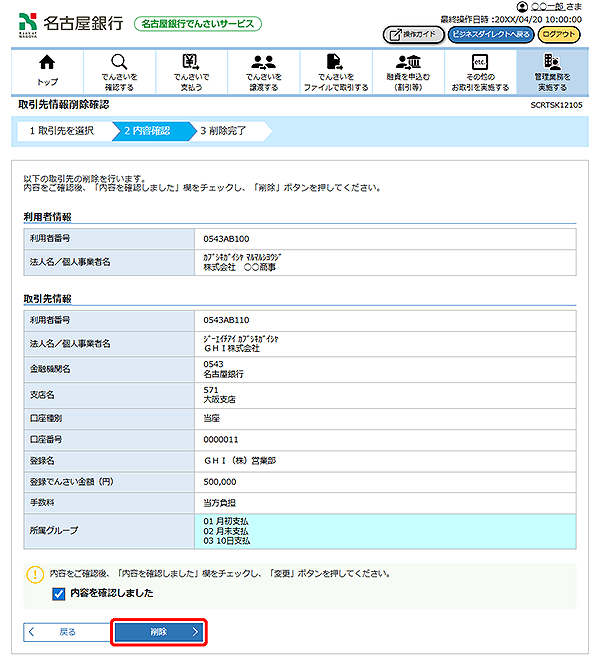Select step 3 削除完了
Viewport: 600px width, 660px height.
tap(228, 130)
